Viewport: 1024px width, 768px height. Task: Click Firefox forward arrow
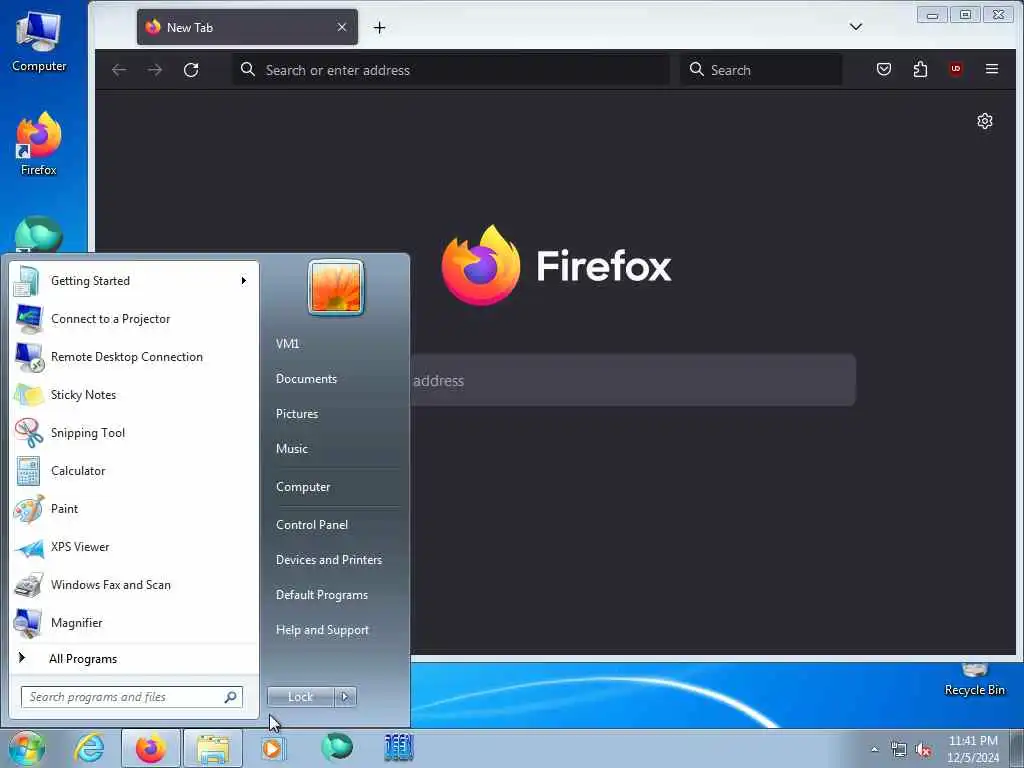click(155, 70)
